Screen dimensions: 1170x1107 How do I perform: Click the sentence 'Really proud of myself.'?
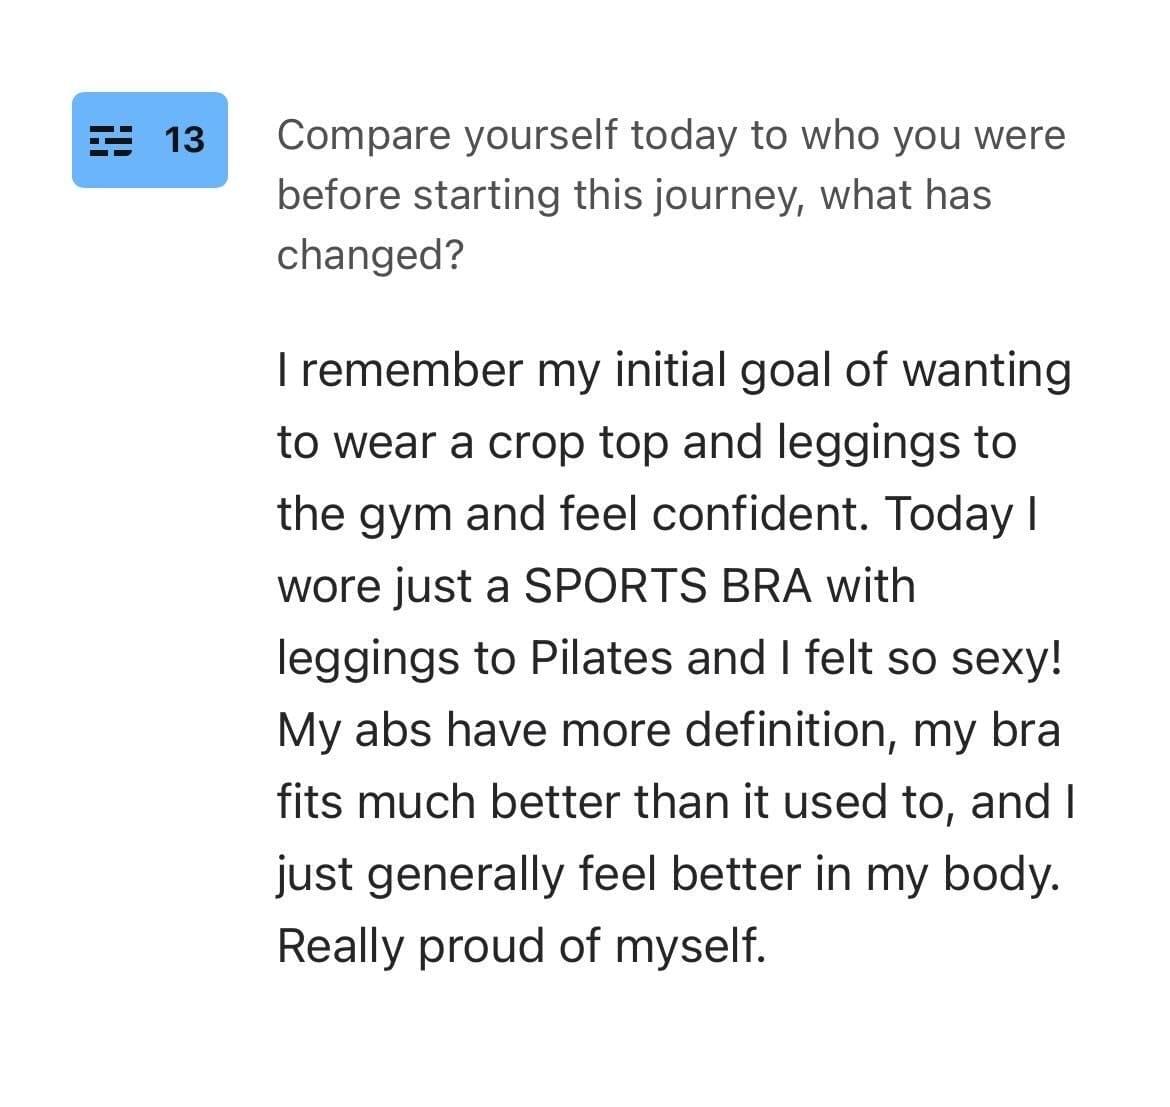(522, 947)
